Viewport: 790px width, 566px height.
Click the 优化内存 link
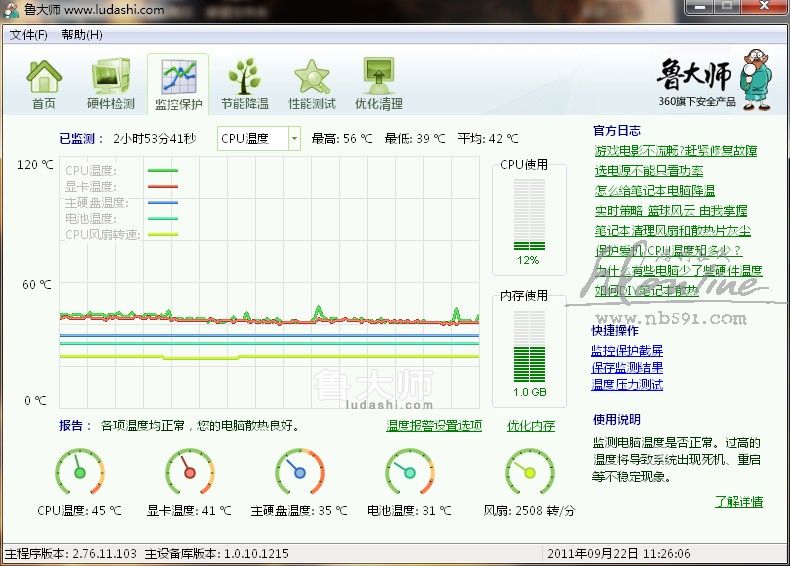tap(530, 426)
